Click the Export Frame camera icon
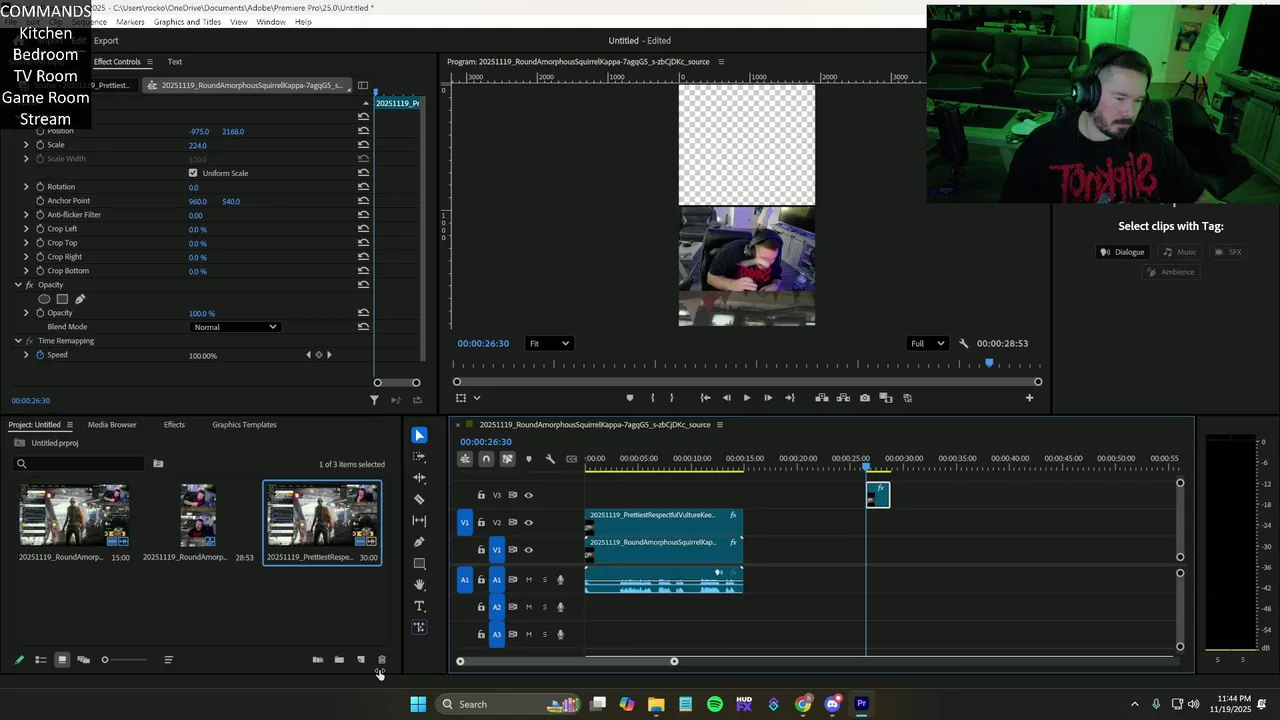Screen dimensions: 1280x720 click(865, 398)
